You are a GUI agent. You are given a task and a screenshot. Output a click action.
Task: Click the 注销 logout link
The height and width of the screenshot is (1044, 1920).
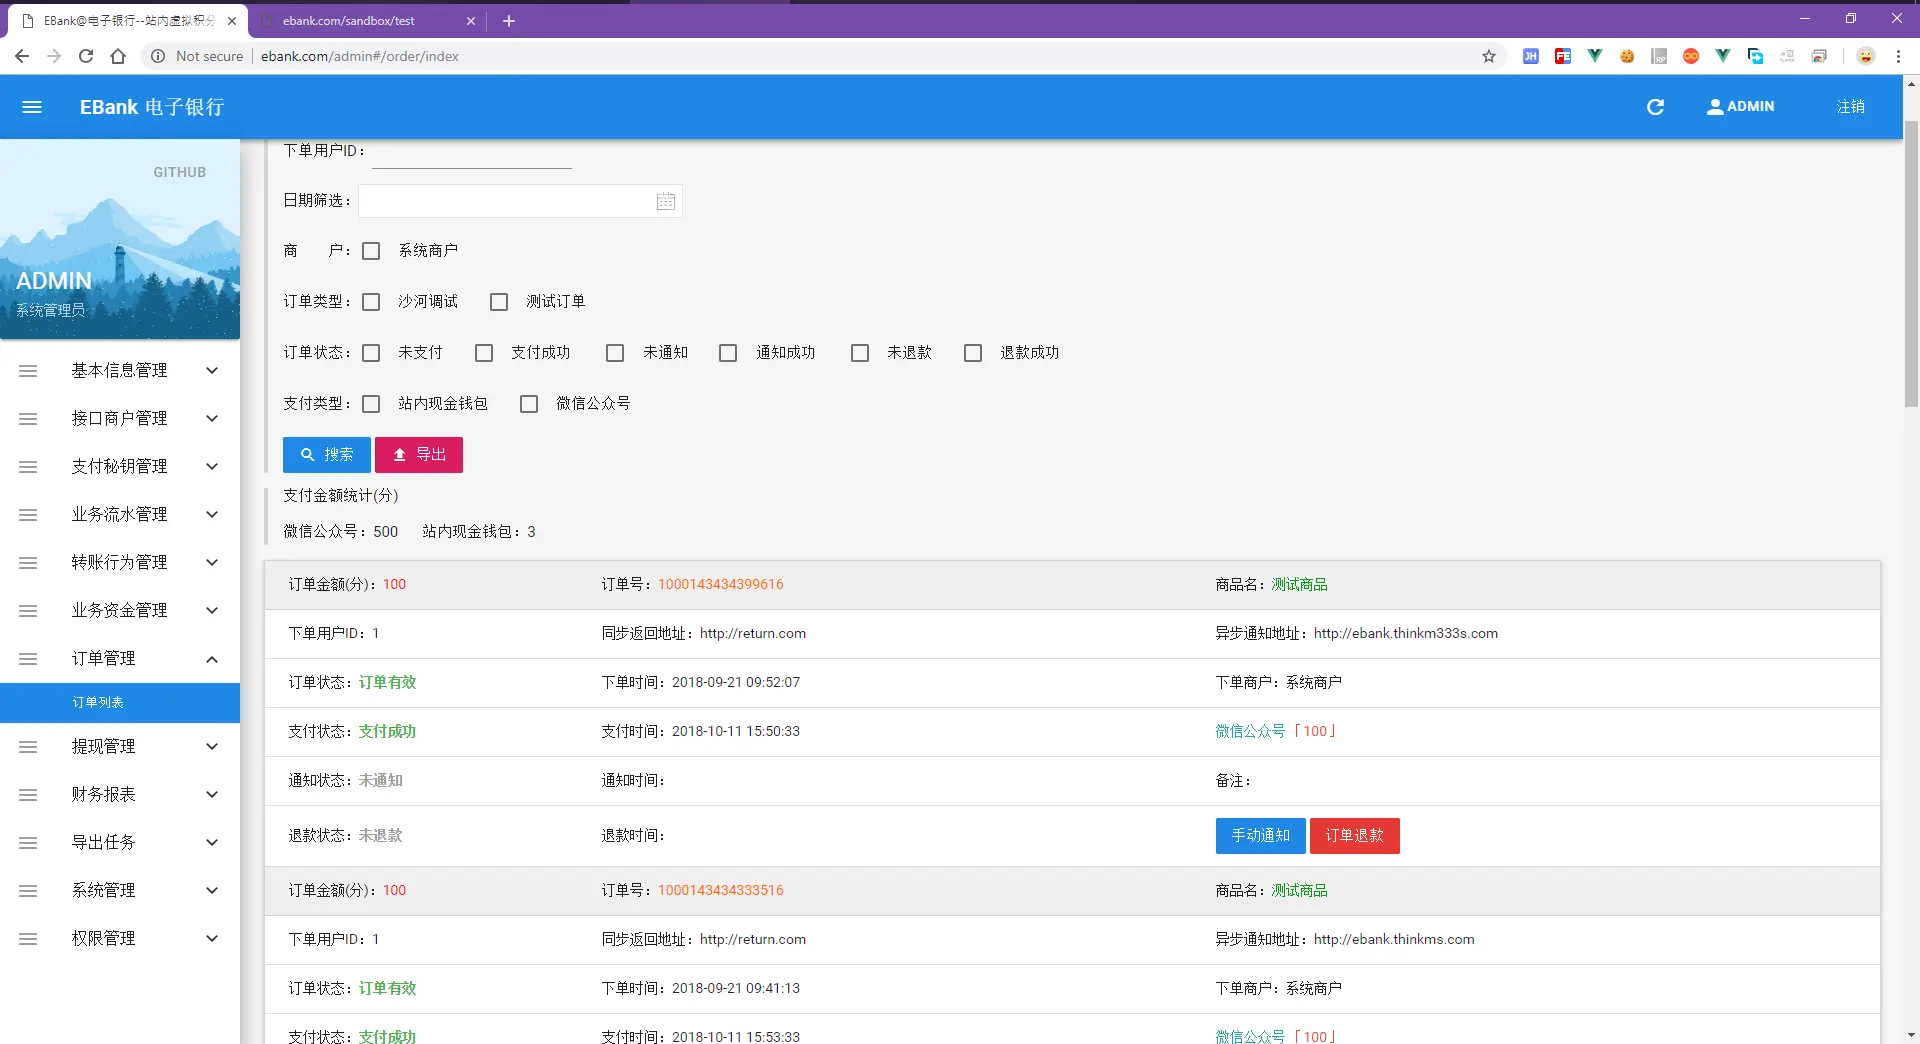pos(1851,107)
